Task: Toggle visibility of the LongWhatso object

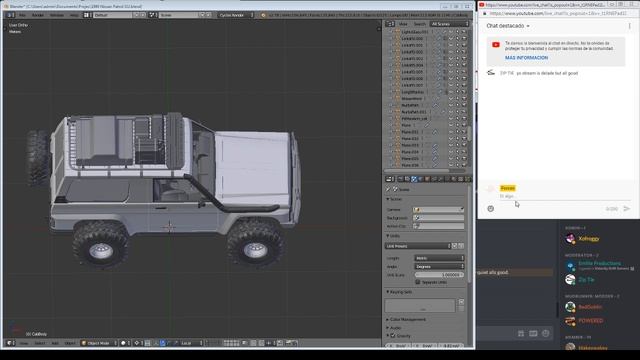Action: 451,92
